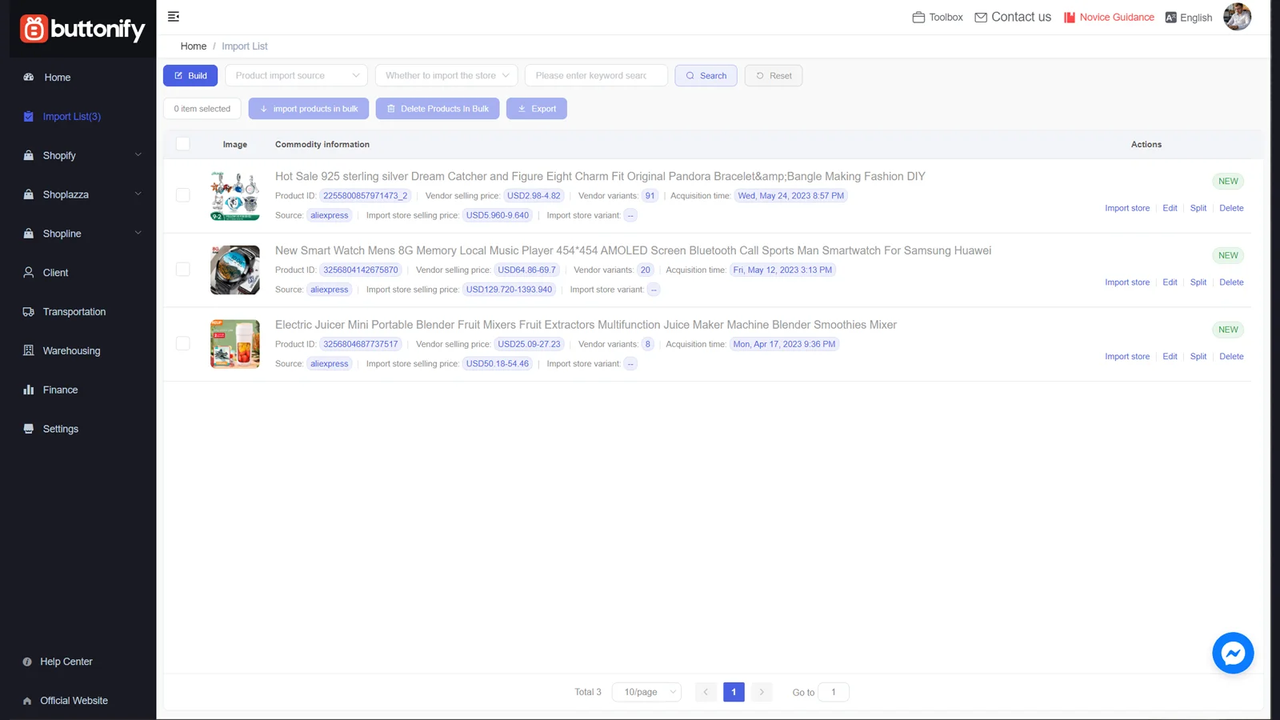Image resolution: width=1280 pixels, height=720 pixels.
Task: Open the Toolbox briefcase icon
Action: coord(919,17)
